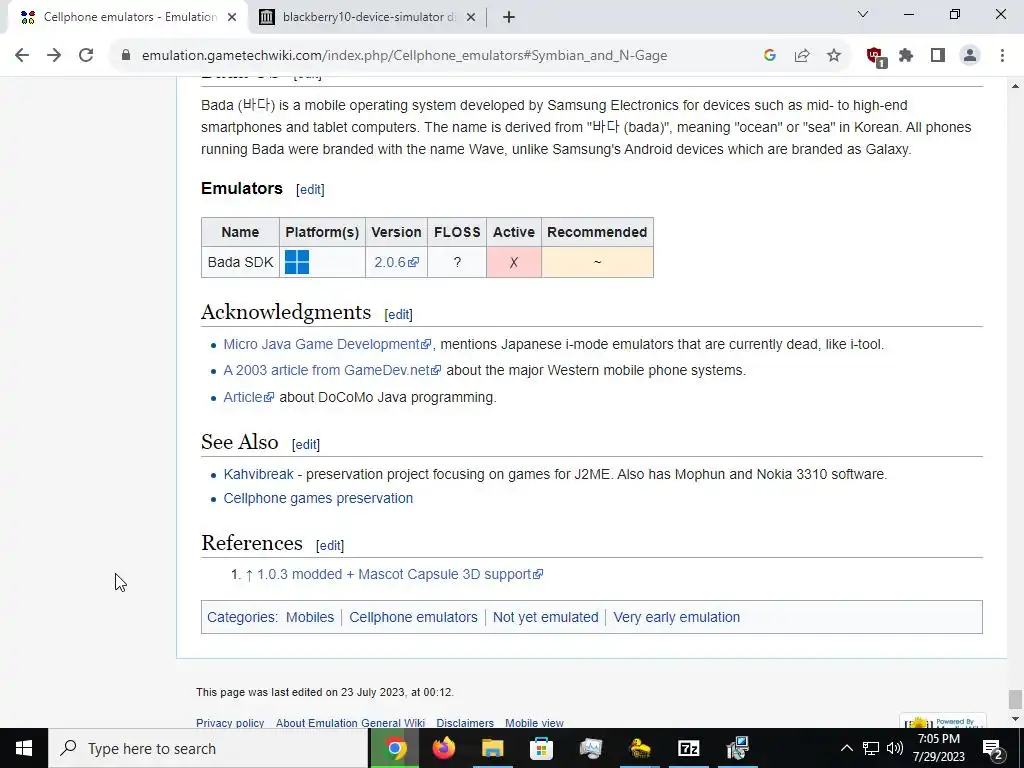
Task: Open Privacy policy footer link
Action: click(230, 723)
